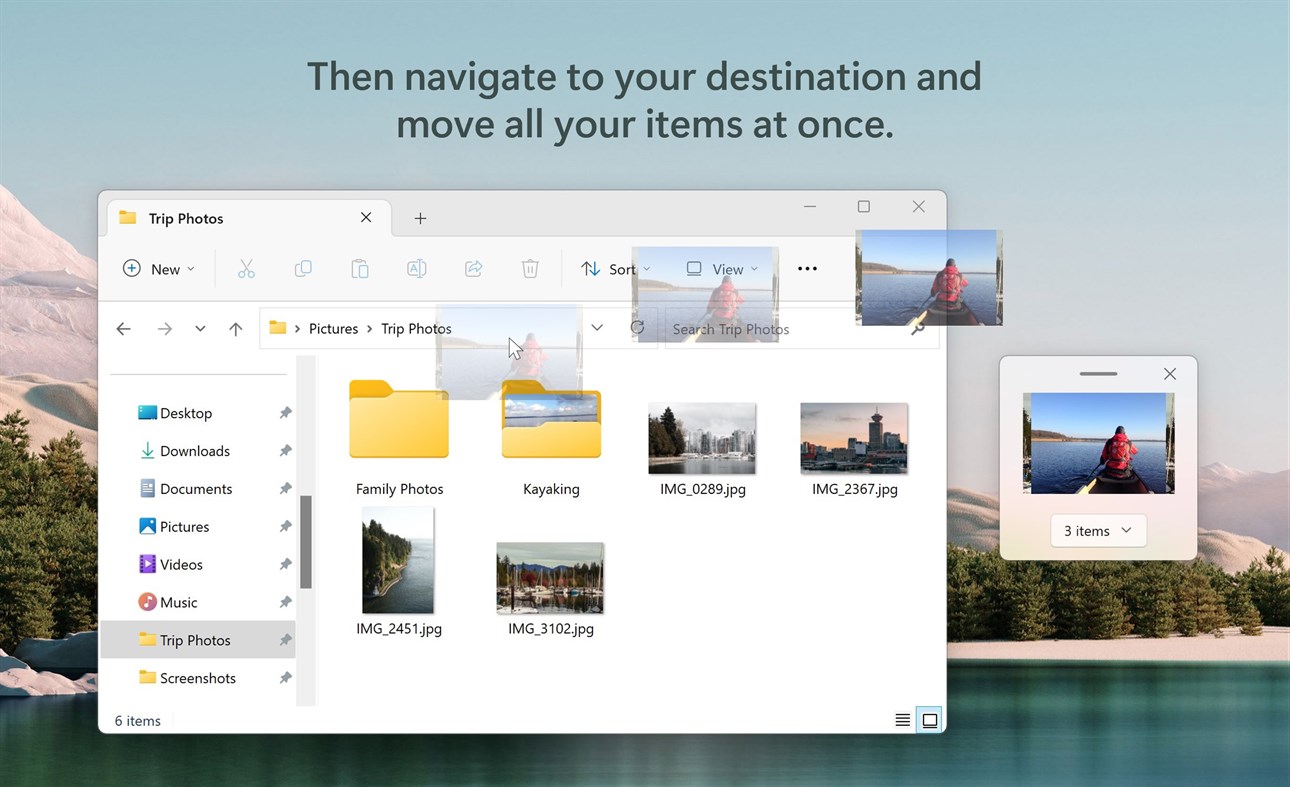Paste items with the Paste icon
Viewport: 1290px width, 787px height.
click(x=360, y=268)
